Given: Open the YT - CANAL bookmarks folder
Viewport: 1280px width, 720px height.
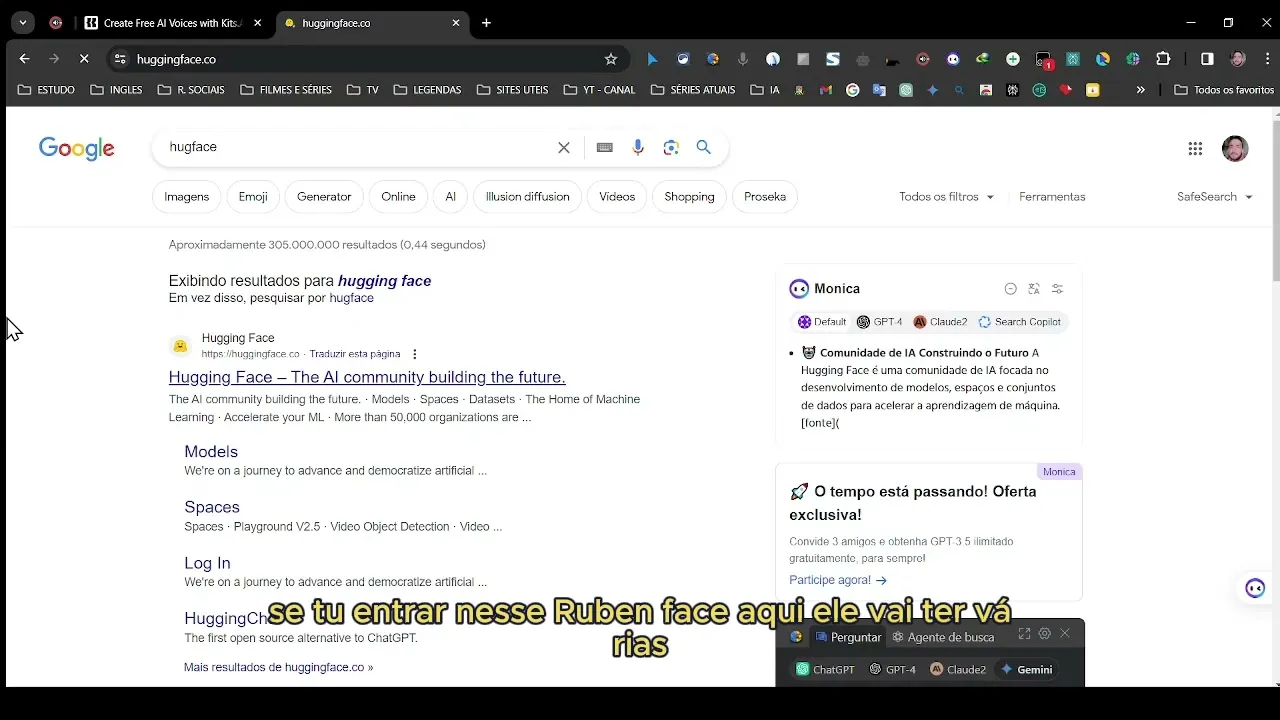Looking at the screenshot, I should click(x=600, y=90).
